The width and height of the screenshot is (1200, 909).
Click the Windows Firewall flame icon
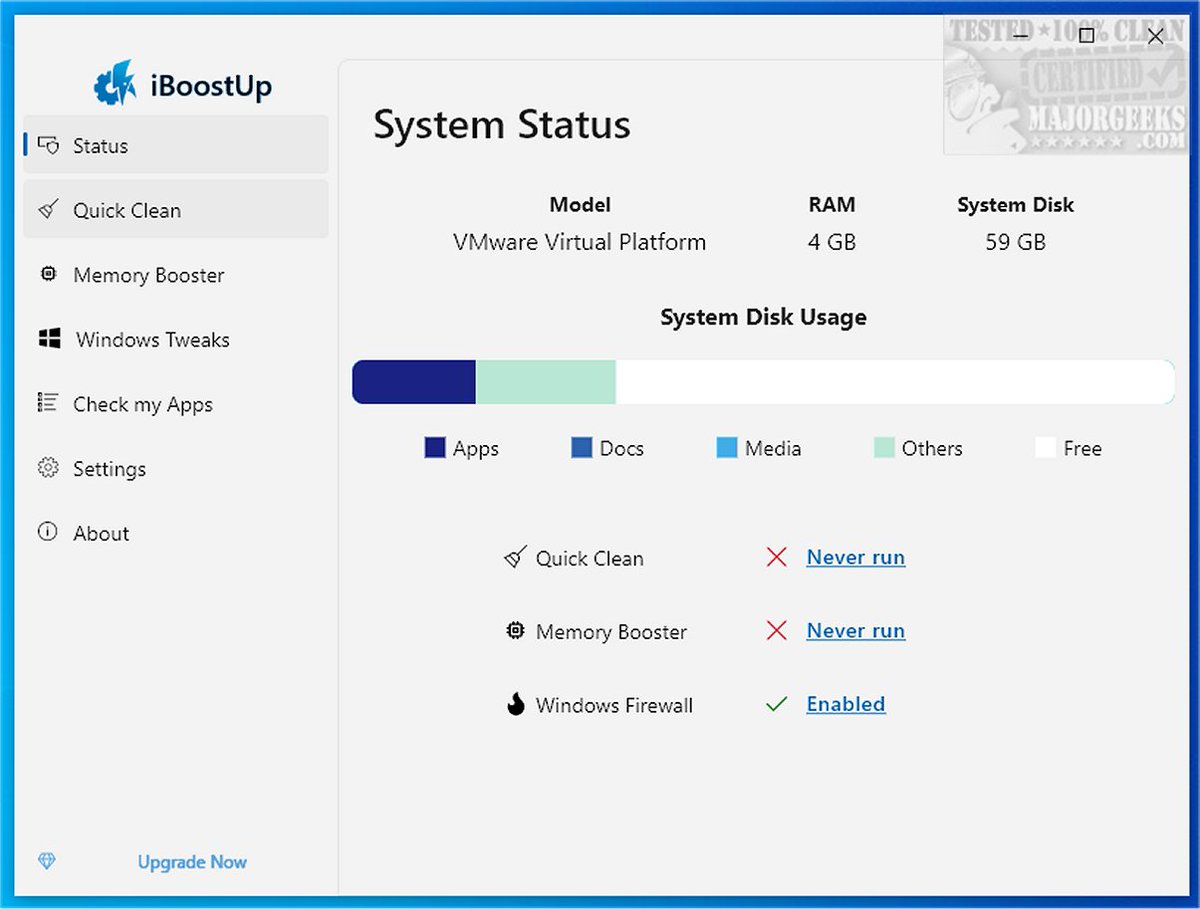pos(515,704)
